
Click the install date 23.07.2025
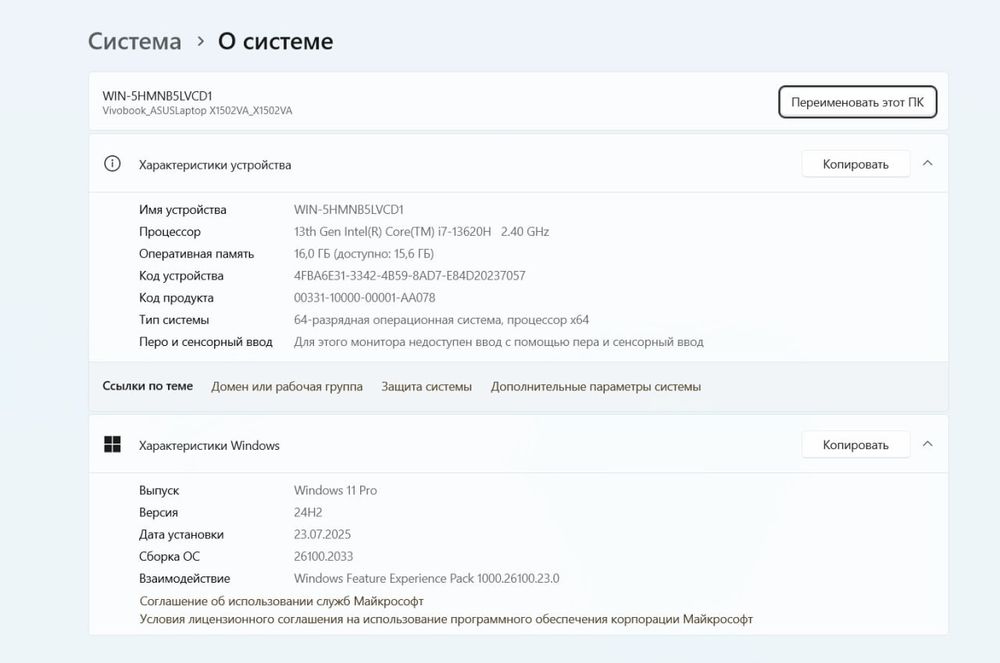[322, 534]
